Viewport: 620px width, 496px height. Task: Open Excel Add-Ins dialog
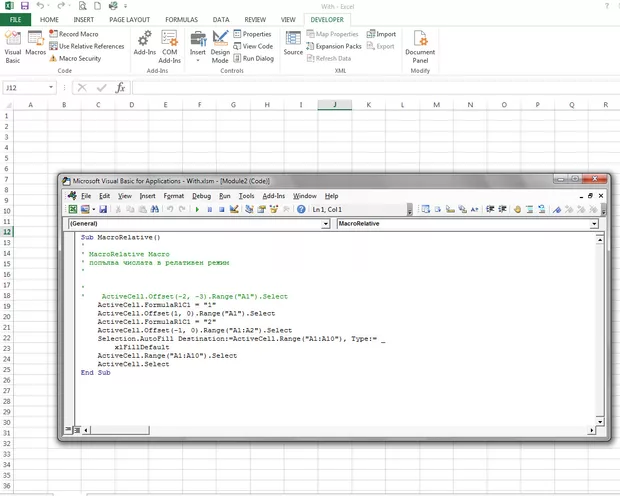coord(145,43)
